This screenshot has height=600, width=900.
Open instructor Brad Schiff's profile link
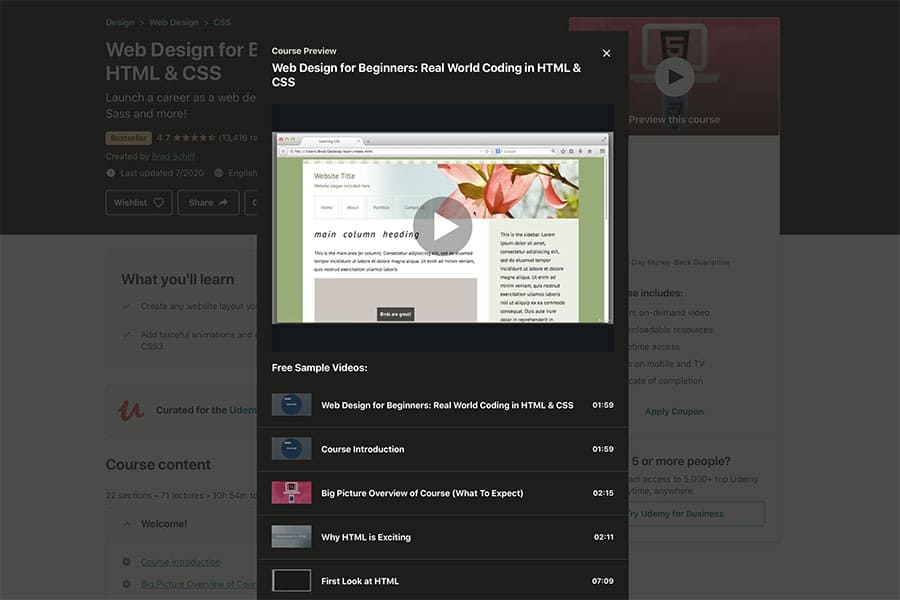coord(173,156)
